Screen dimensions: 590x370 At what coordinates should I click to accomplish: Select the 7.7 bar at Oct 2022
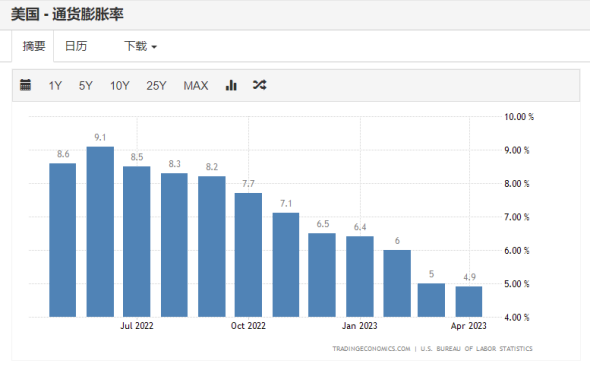click(248, 255)
